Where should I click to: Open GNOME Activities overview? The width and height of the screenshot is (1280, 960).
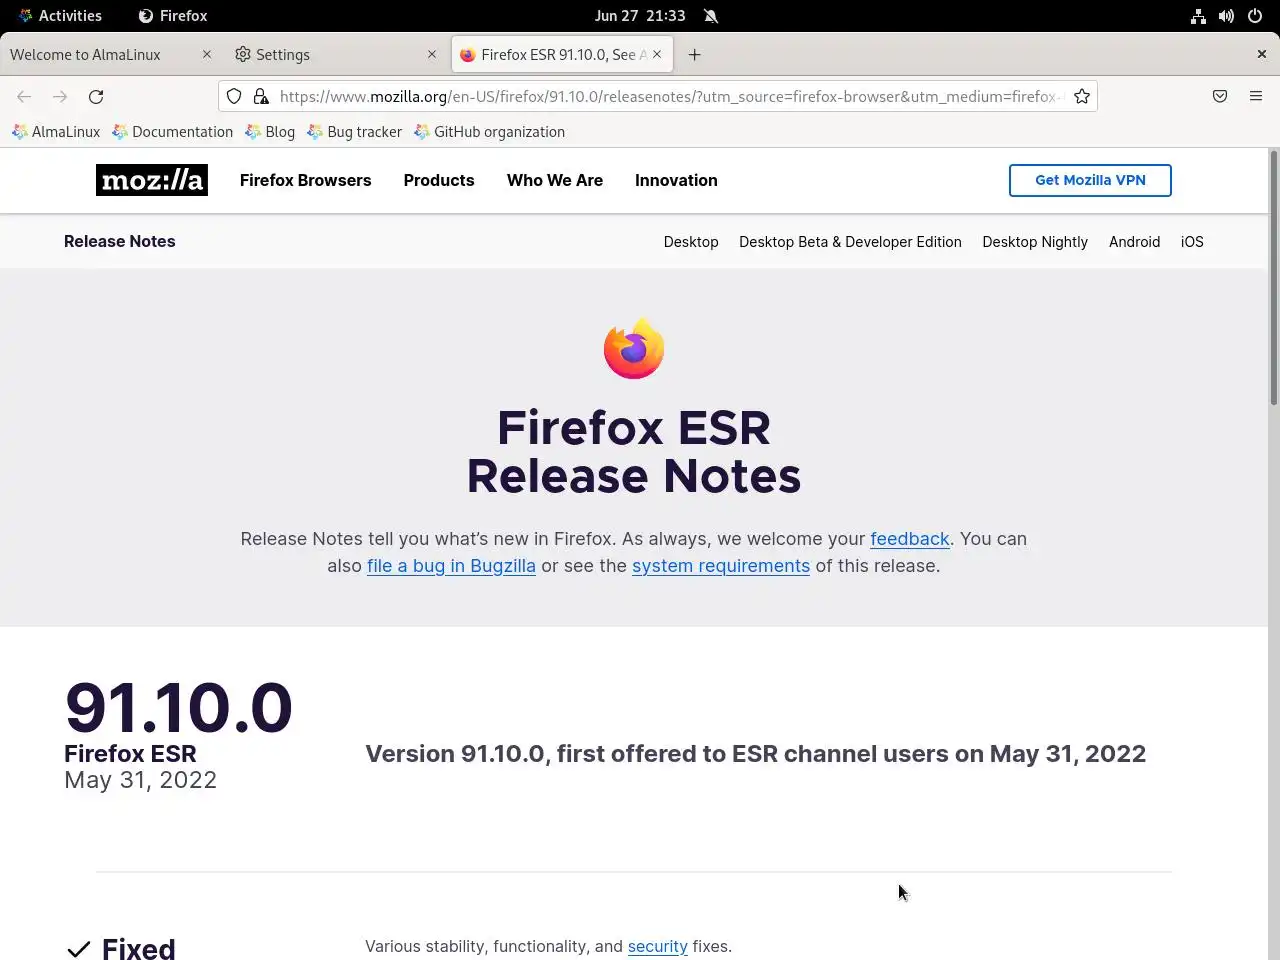click(59, 16)
